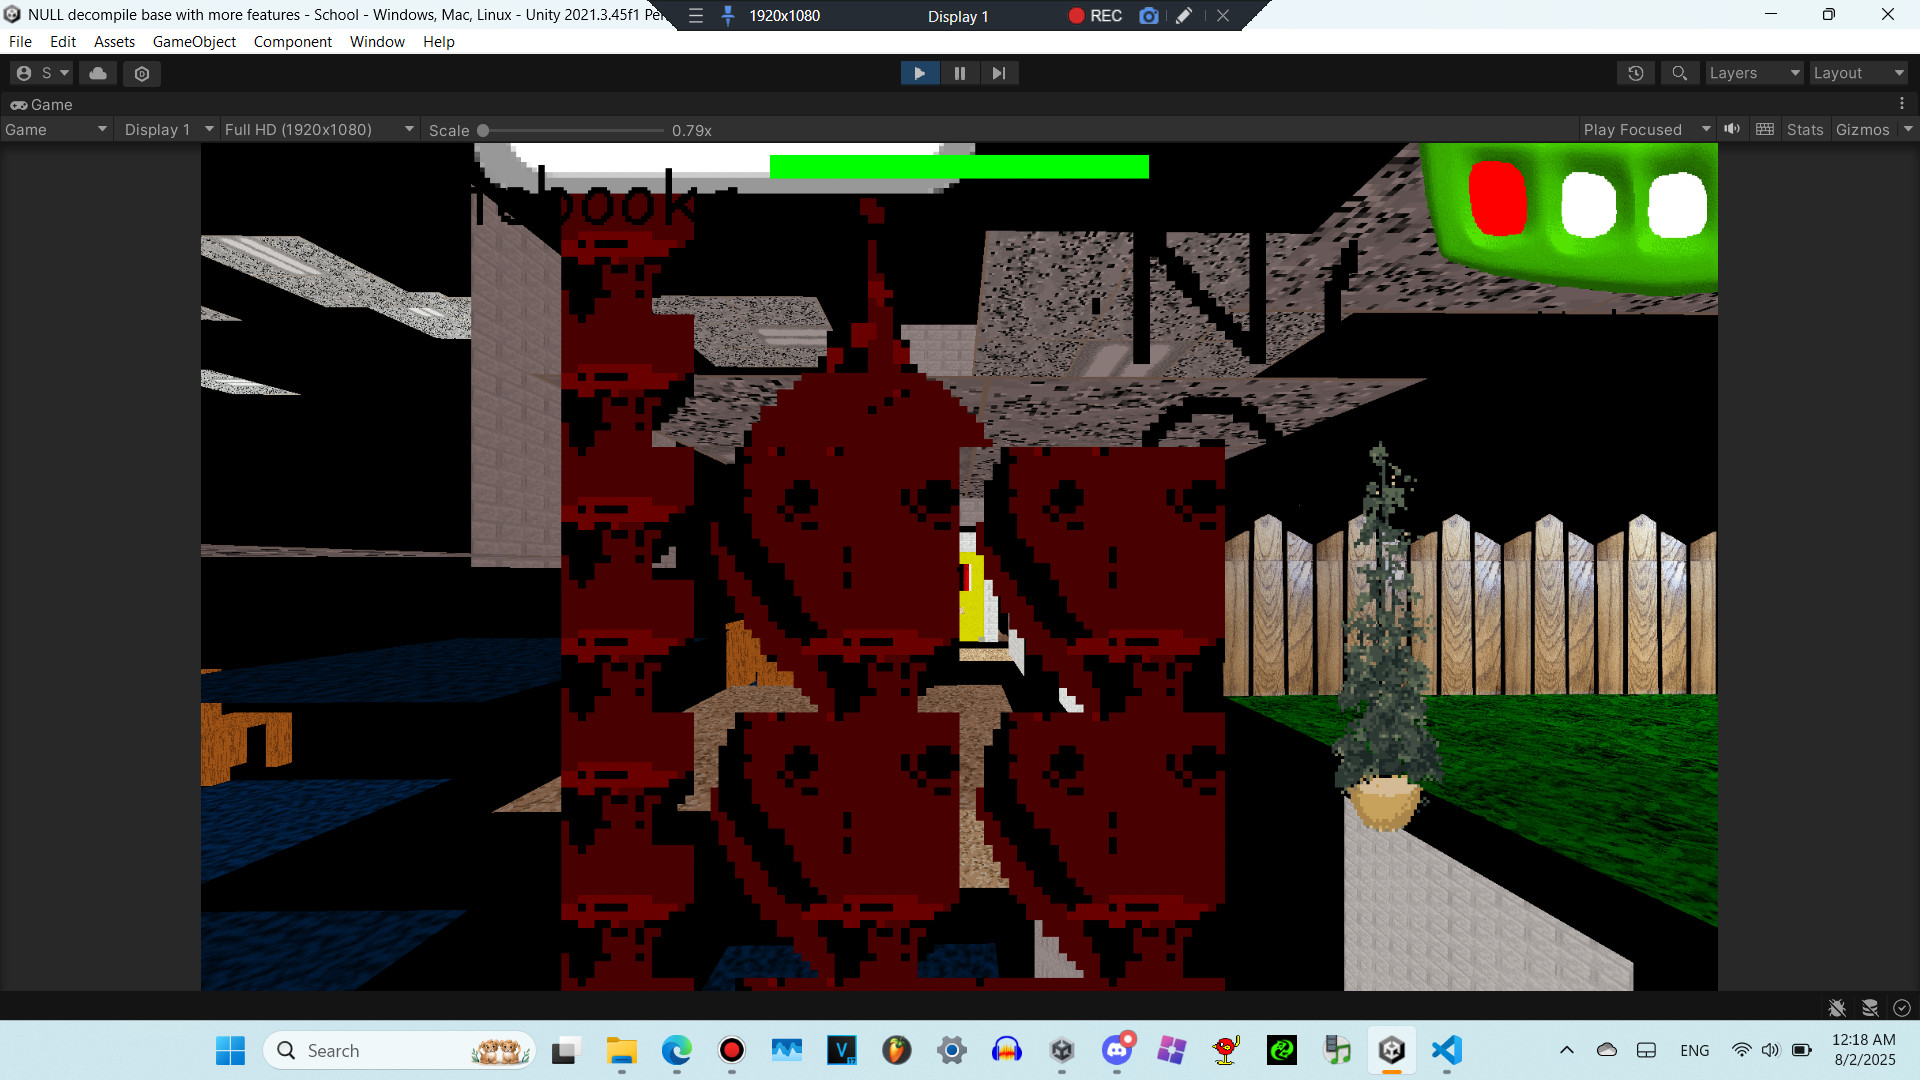Toggle the Stats overlay
1920x1080 pixels.
[x=1804, y=129]
